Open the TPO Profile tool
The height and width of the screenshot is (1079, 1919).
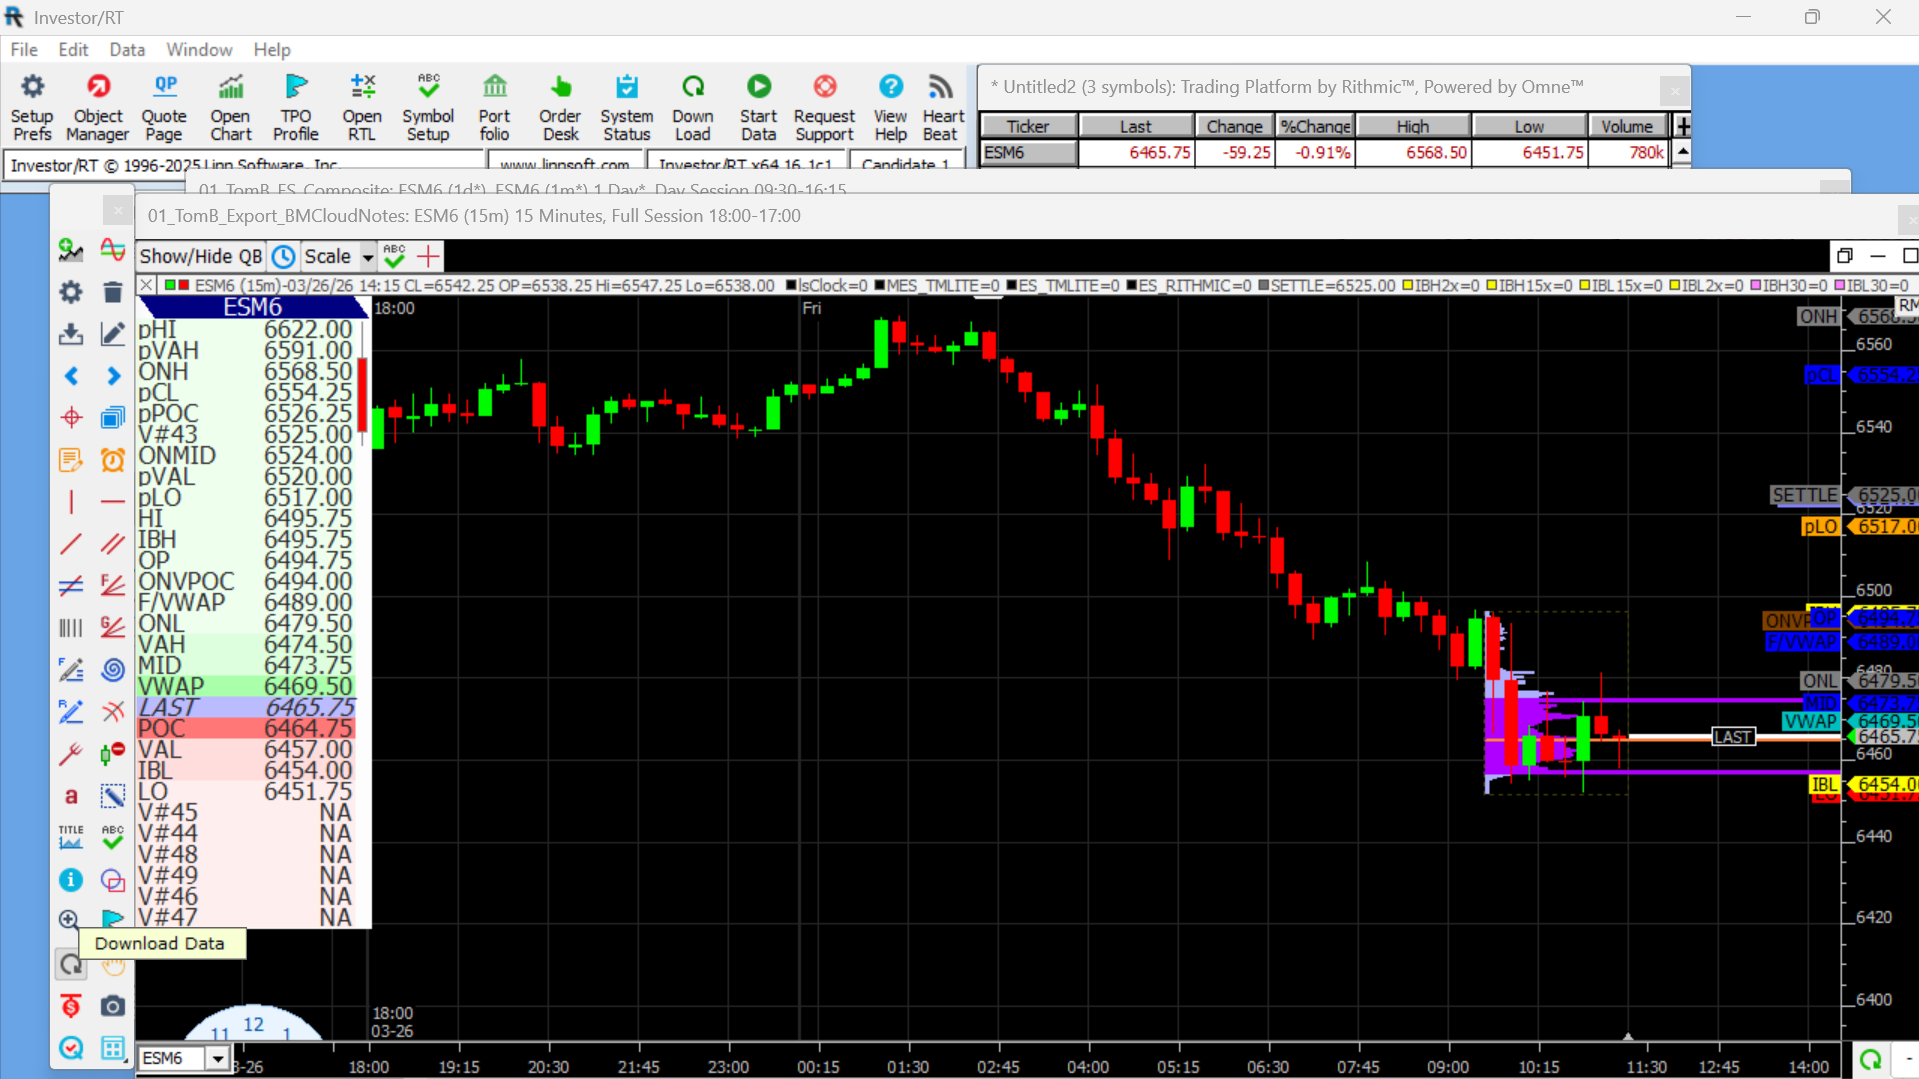(295, 106)
